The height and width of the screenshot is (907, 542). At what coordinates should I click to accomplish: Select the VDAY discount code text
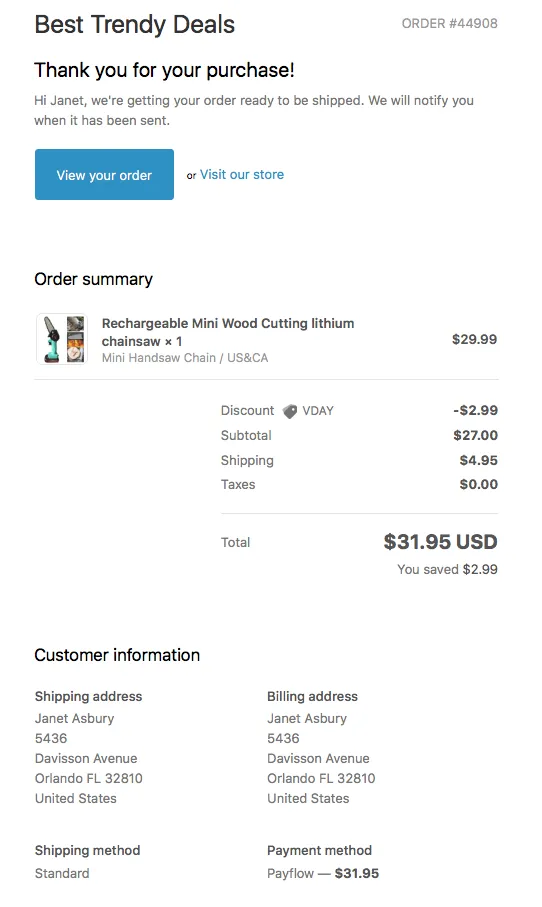pyautogui.click(x=318, y=411)
